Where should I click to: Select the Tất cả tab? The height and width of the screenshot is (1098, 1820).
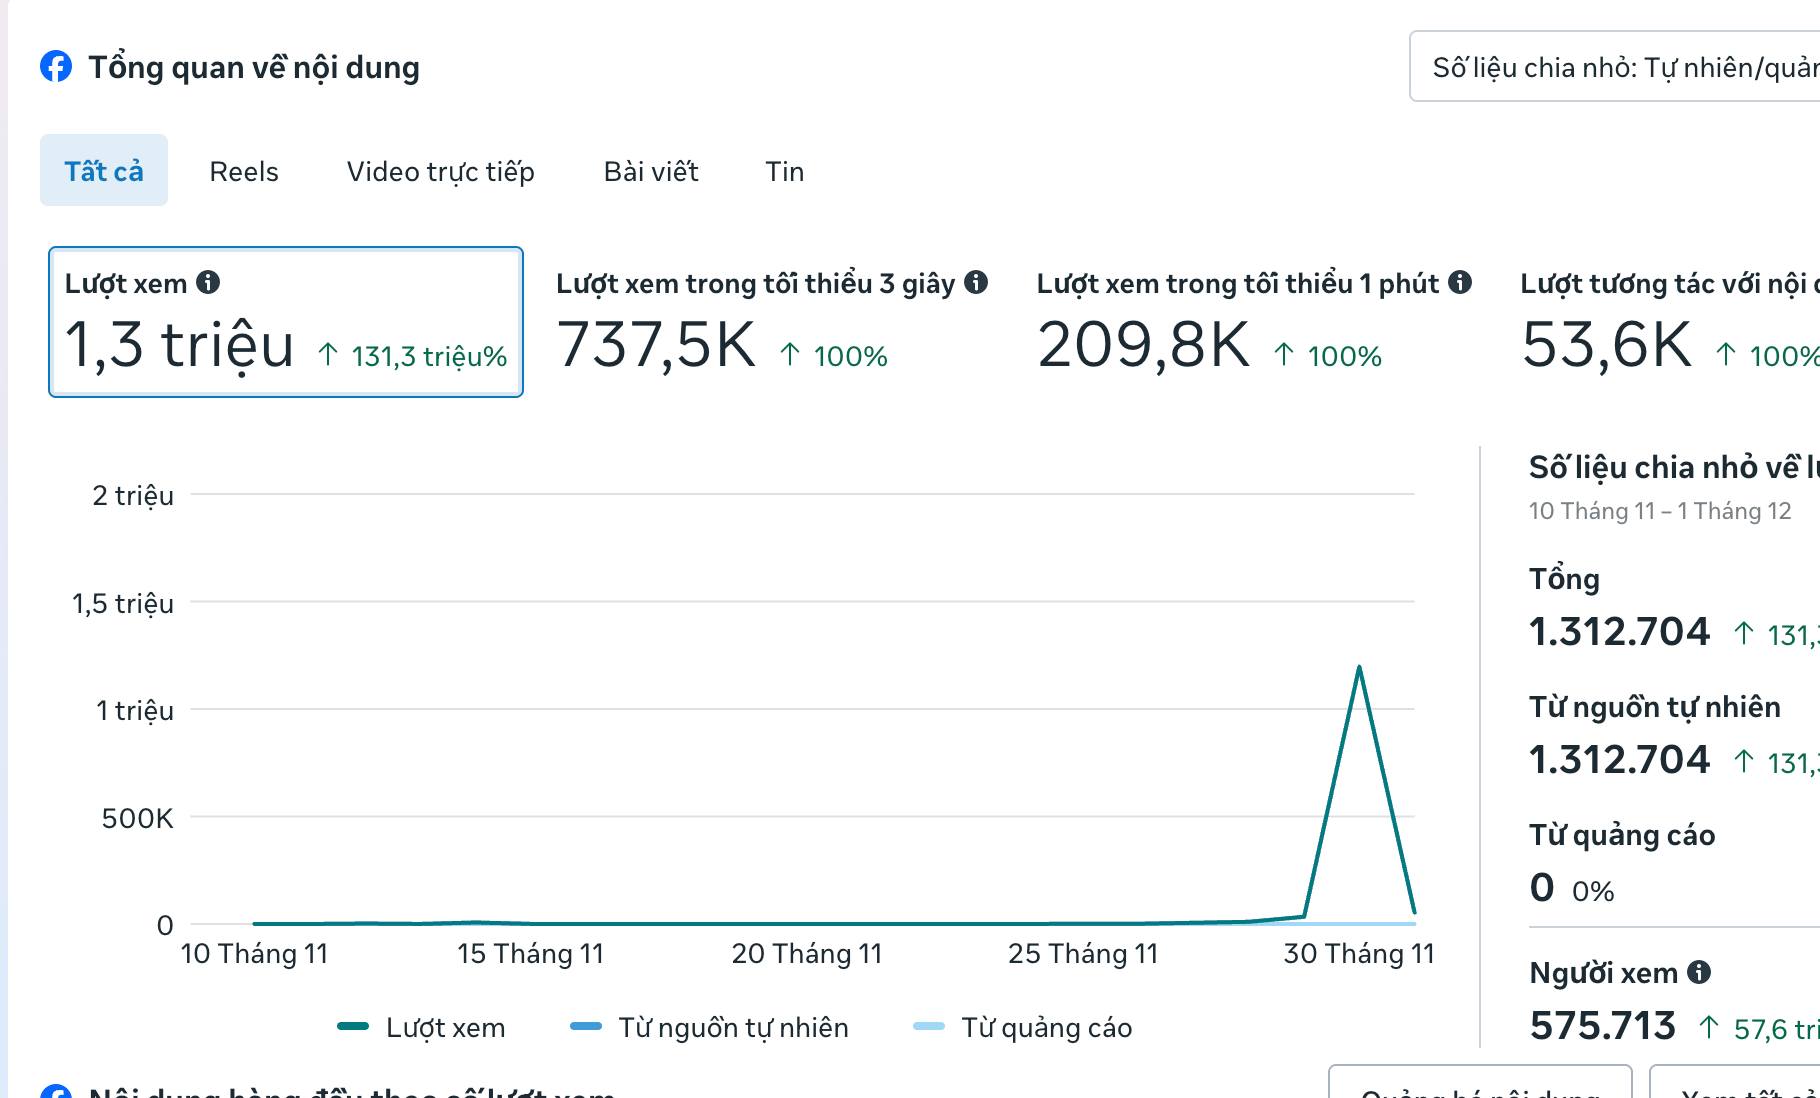coord(104,171)
